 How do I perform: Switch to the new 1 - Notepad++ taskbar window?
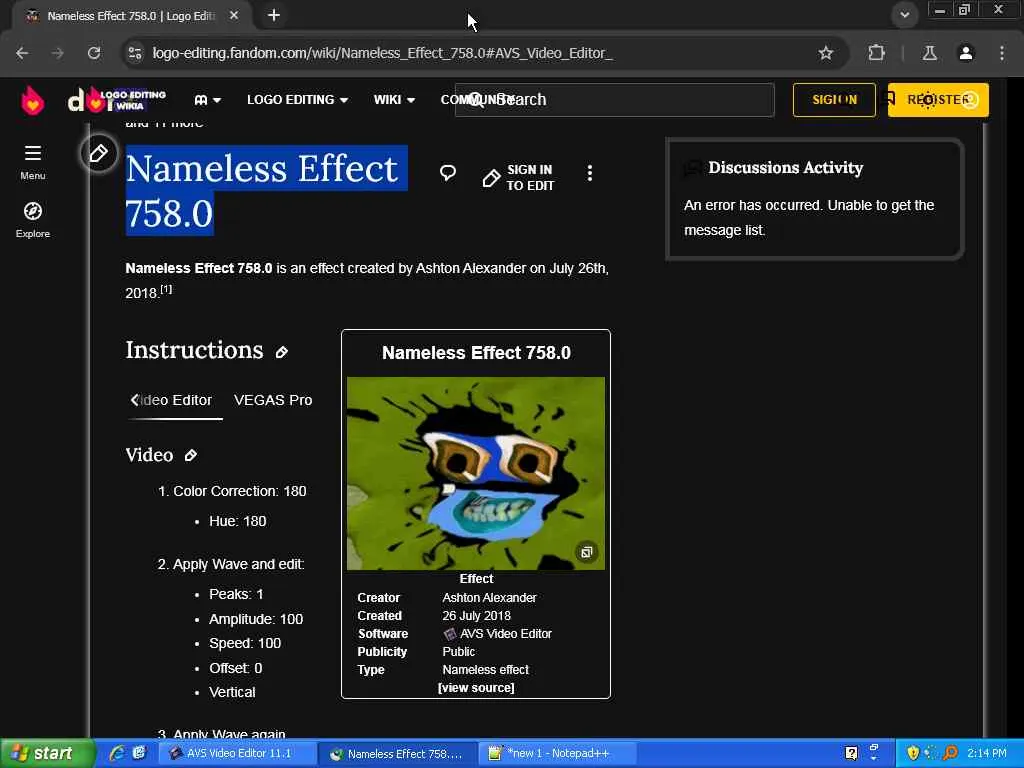coord(557,754)
